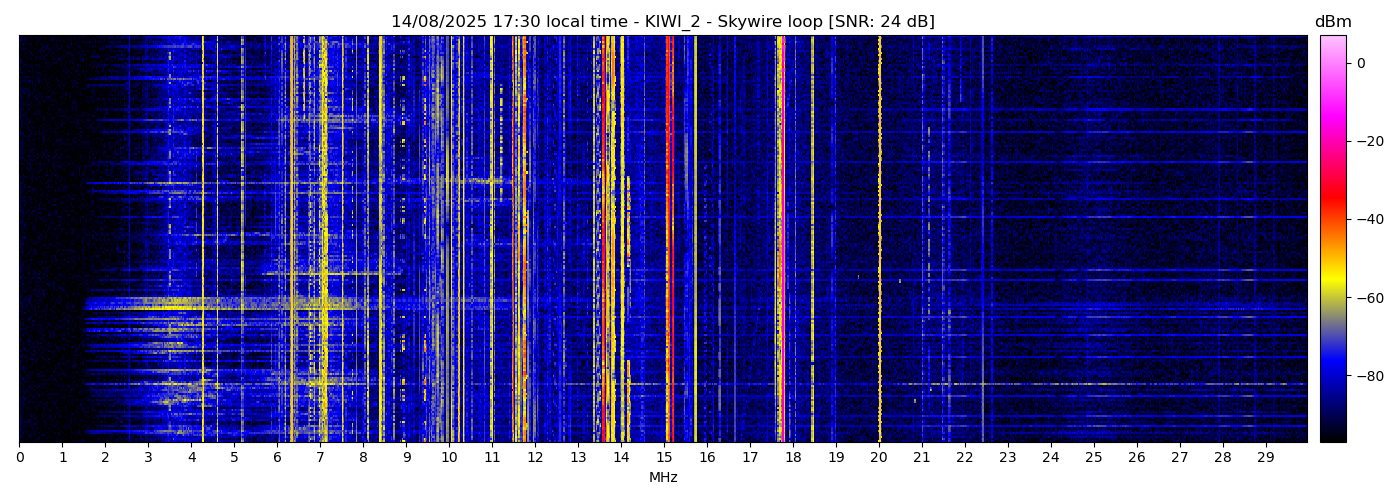This screenshot has width=1400, height=500.
Task: Click the spectrogram title text
Action: coord(662,22)
